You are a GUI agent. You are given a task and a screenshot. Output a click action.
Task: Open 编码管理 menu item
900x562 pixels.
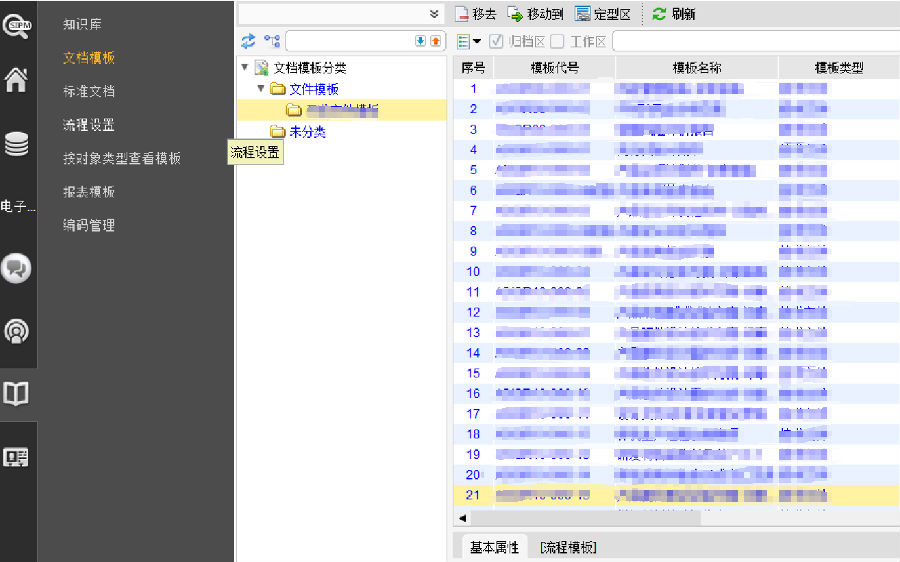tap(89, 225)
